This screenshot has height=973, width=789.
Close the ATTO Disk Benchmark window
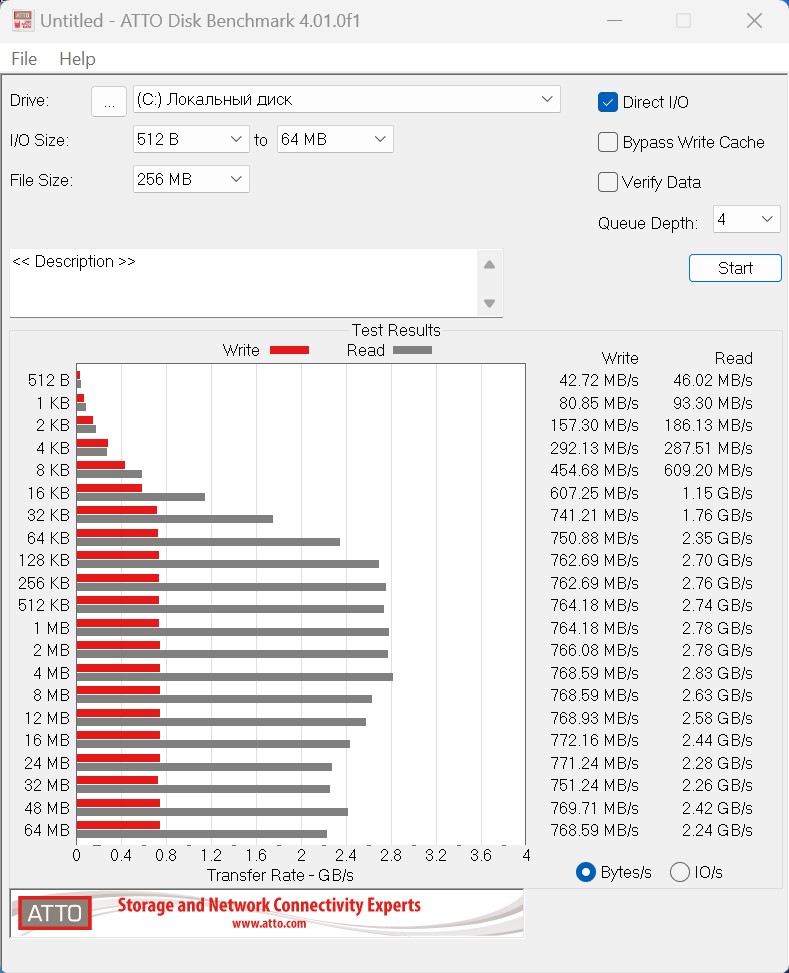(x=754, y=20)
